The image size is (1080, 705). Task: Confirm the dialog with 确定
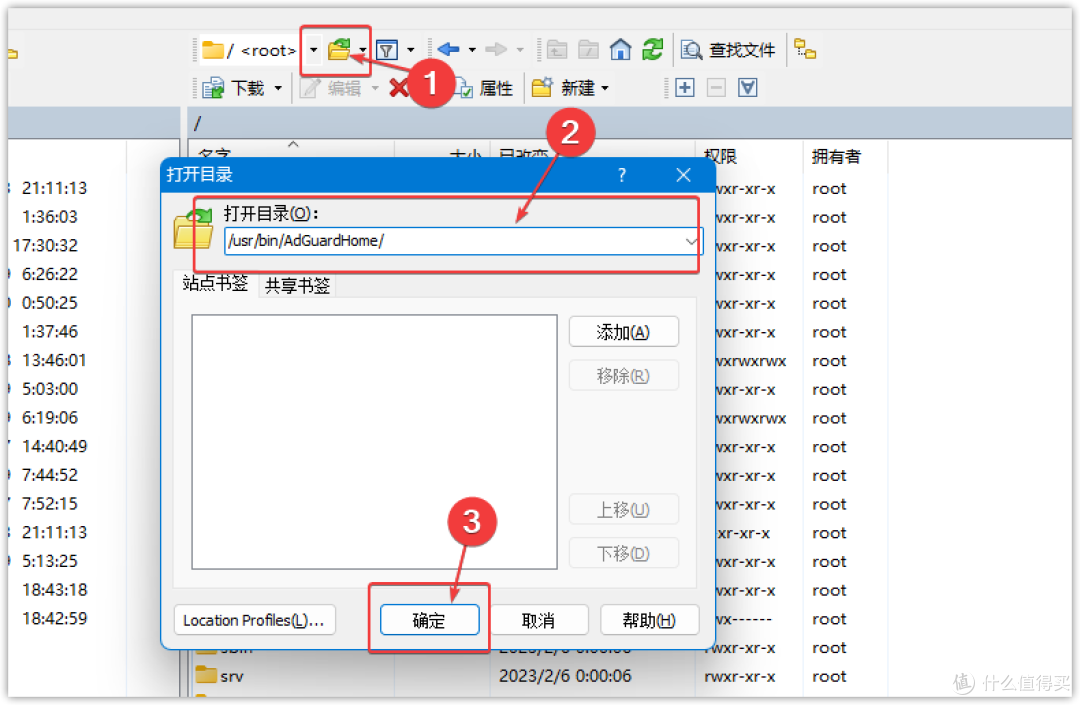pyautogui.click(x=429, y=619)
